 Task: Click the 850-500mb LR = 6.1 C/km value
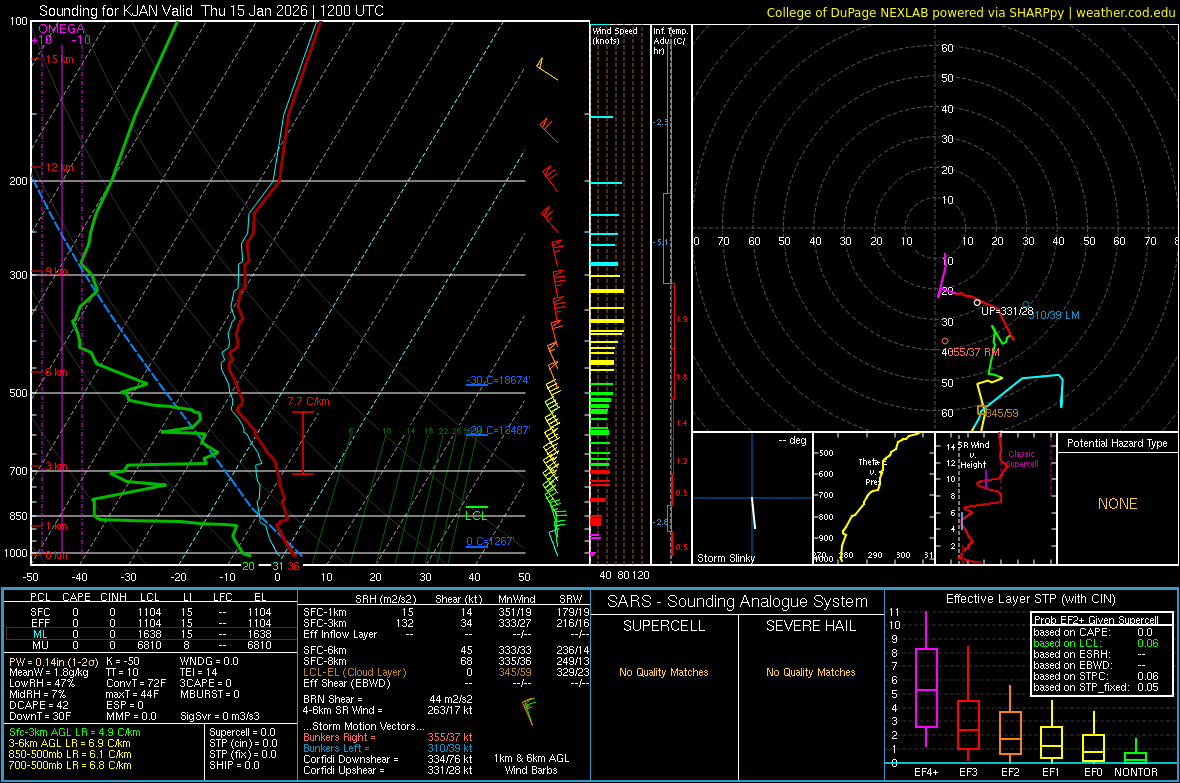(70, 754)
